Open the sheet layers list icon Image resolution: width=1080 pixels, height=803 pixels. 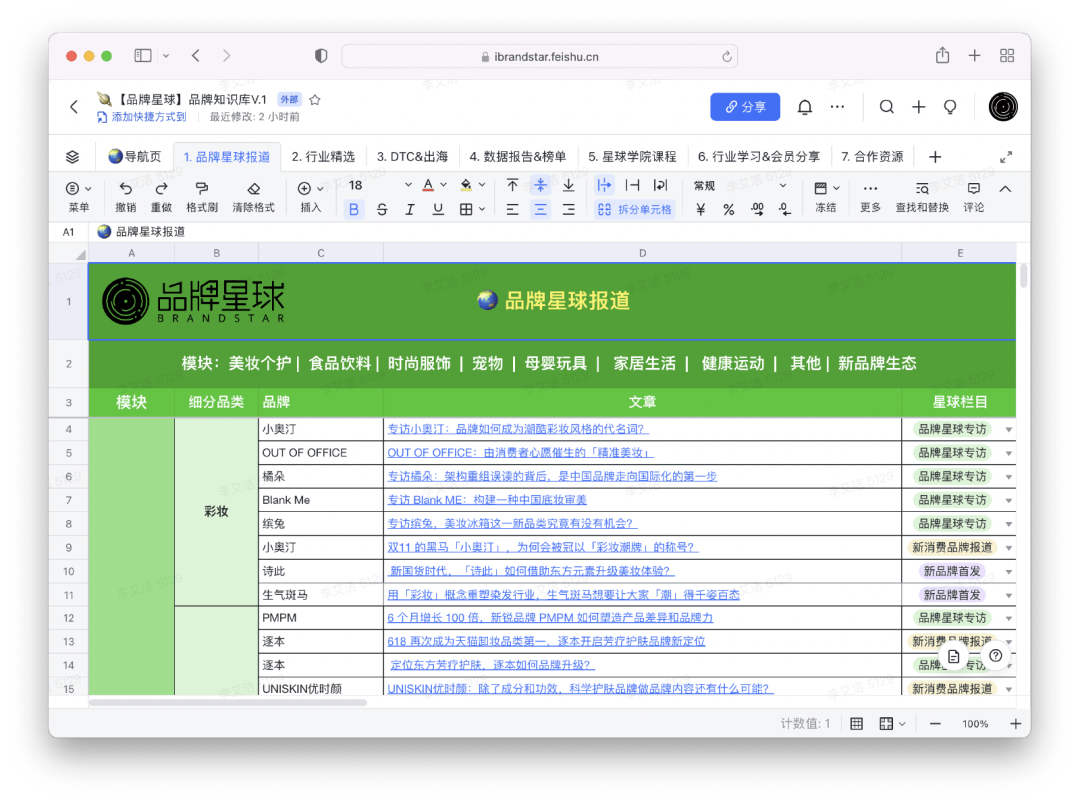pyautogui.click(x=72, y=157)
